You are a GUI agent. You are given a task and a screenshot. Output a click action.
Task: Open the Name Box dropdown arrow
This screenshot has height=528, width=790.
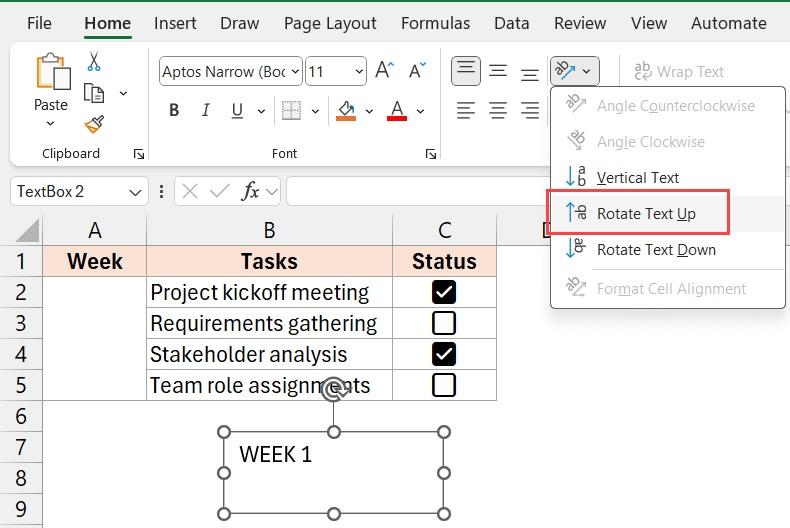point(135,192)
